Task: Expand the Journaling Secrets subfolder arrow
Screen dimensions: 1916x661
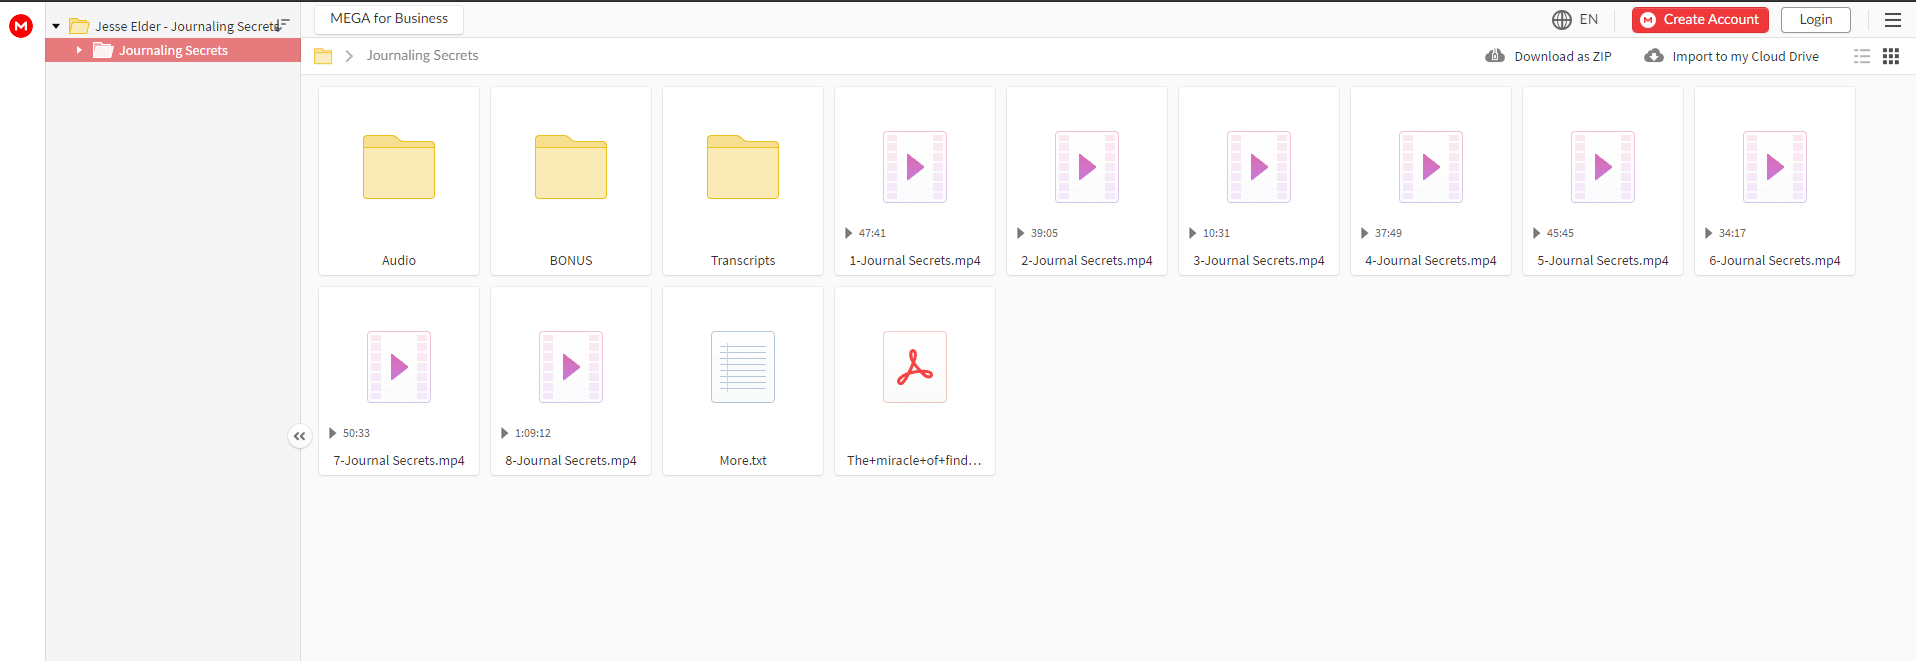Action: click(79, 50)
